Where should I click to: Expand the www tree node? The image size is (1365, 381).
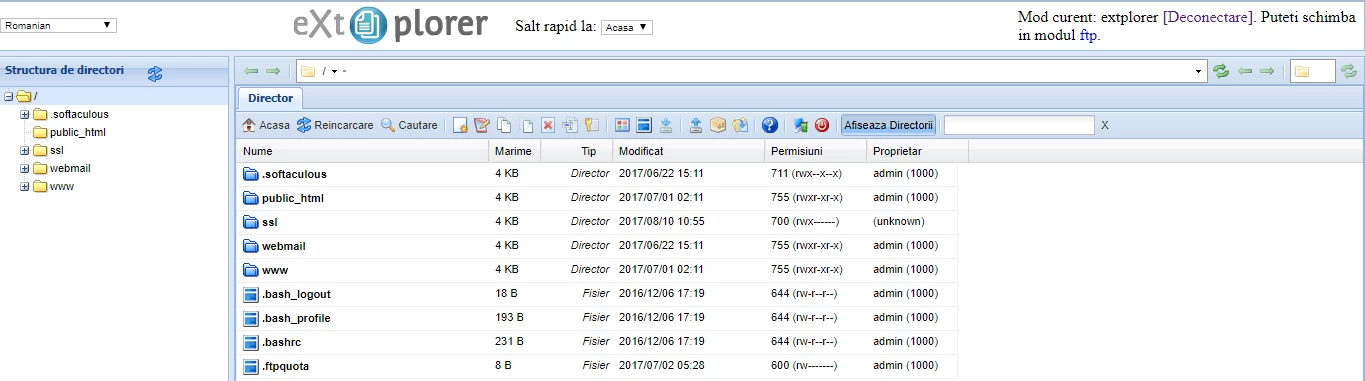(25, 186)
